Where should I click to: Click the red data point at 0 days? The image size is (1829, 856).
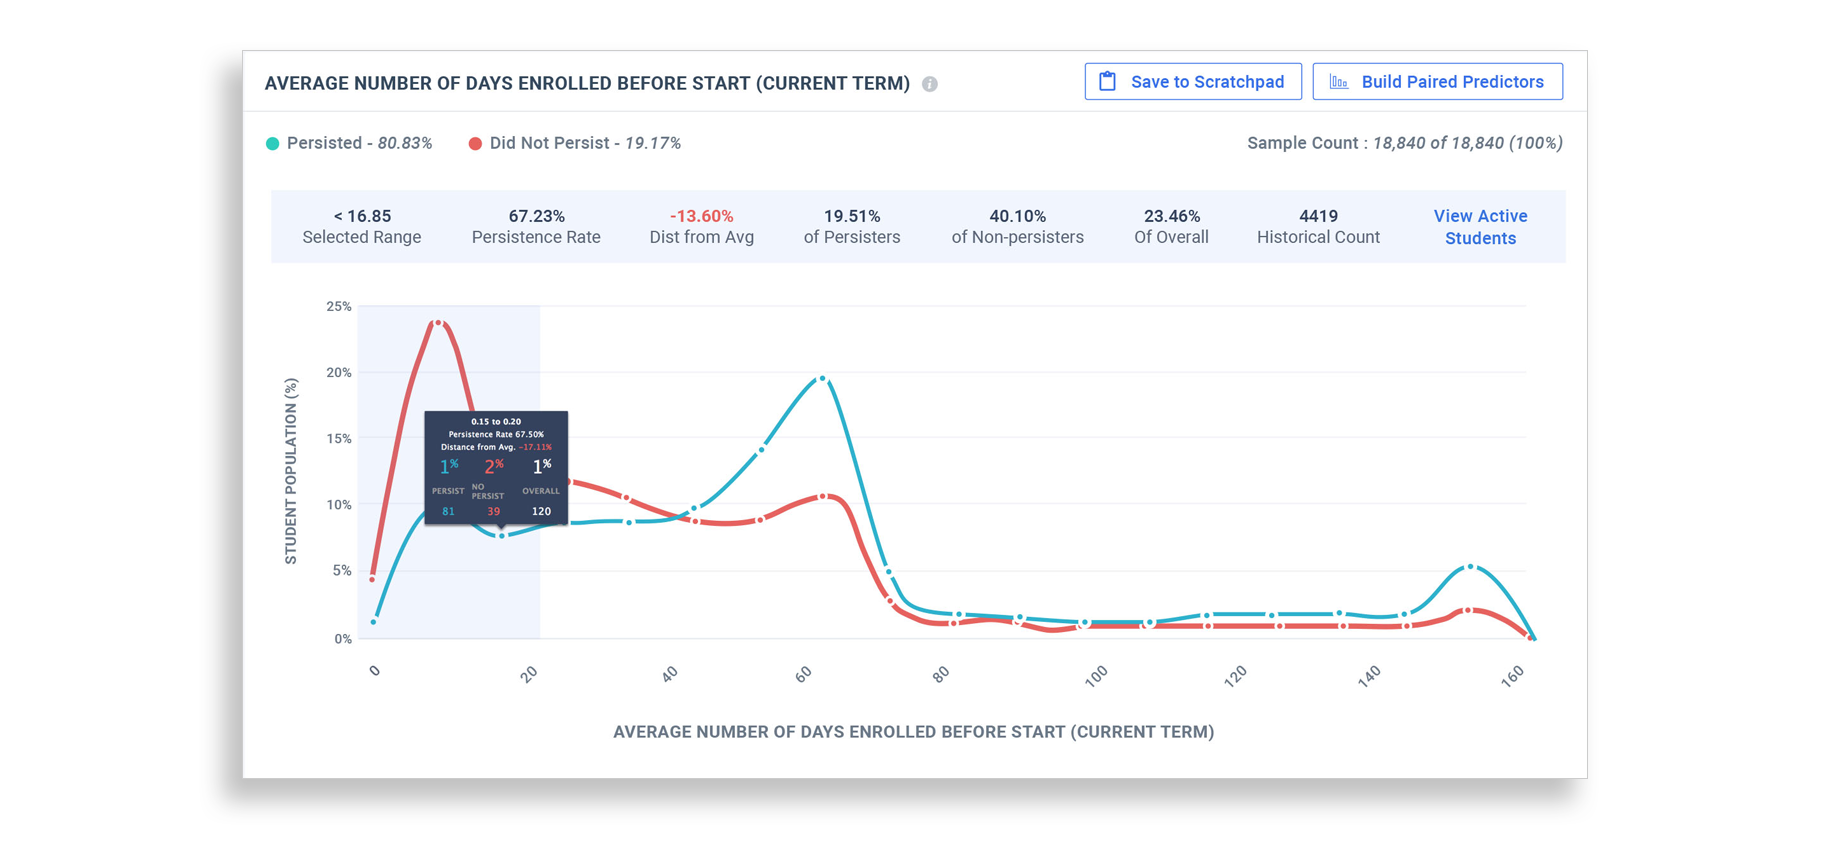click(373, 579)
